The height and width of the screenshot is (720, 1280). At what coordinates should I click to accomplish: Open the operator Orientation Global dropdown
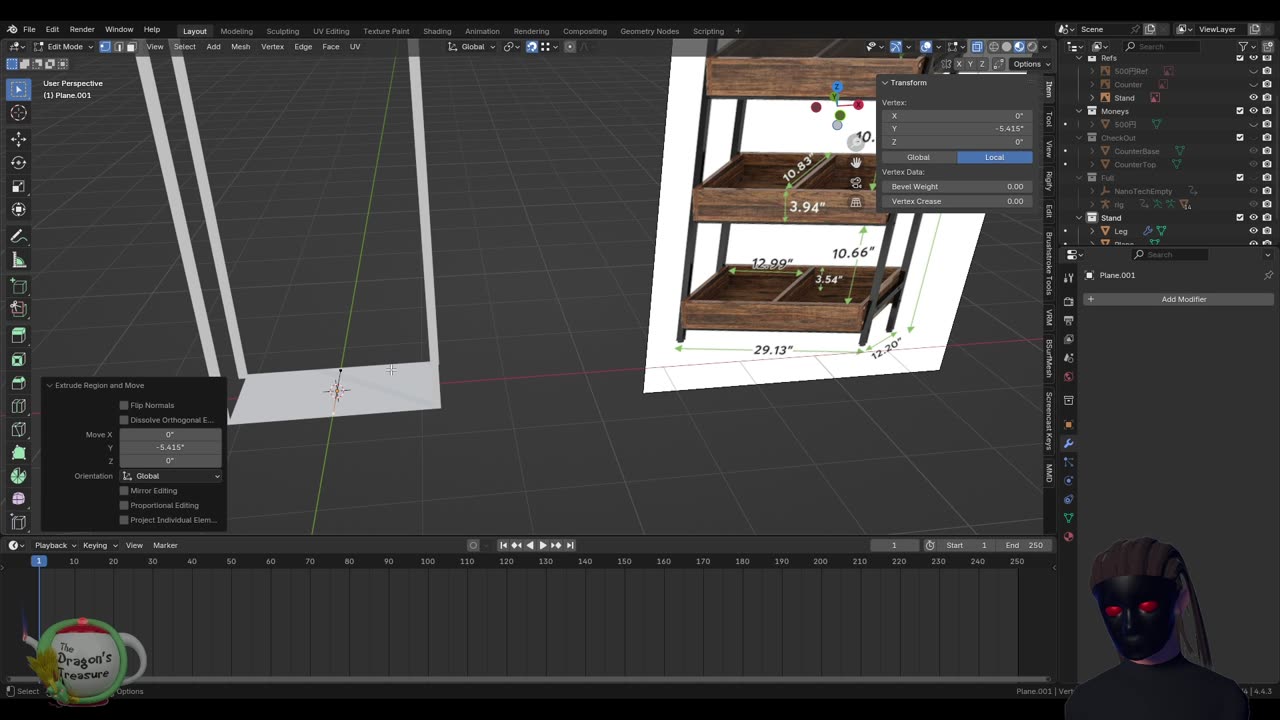(x=171, y=476)
